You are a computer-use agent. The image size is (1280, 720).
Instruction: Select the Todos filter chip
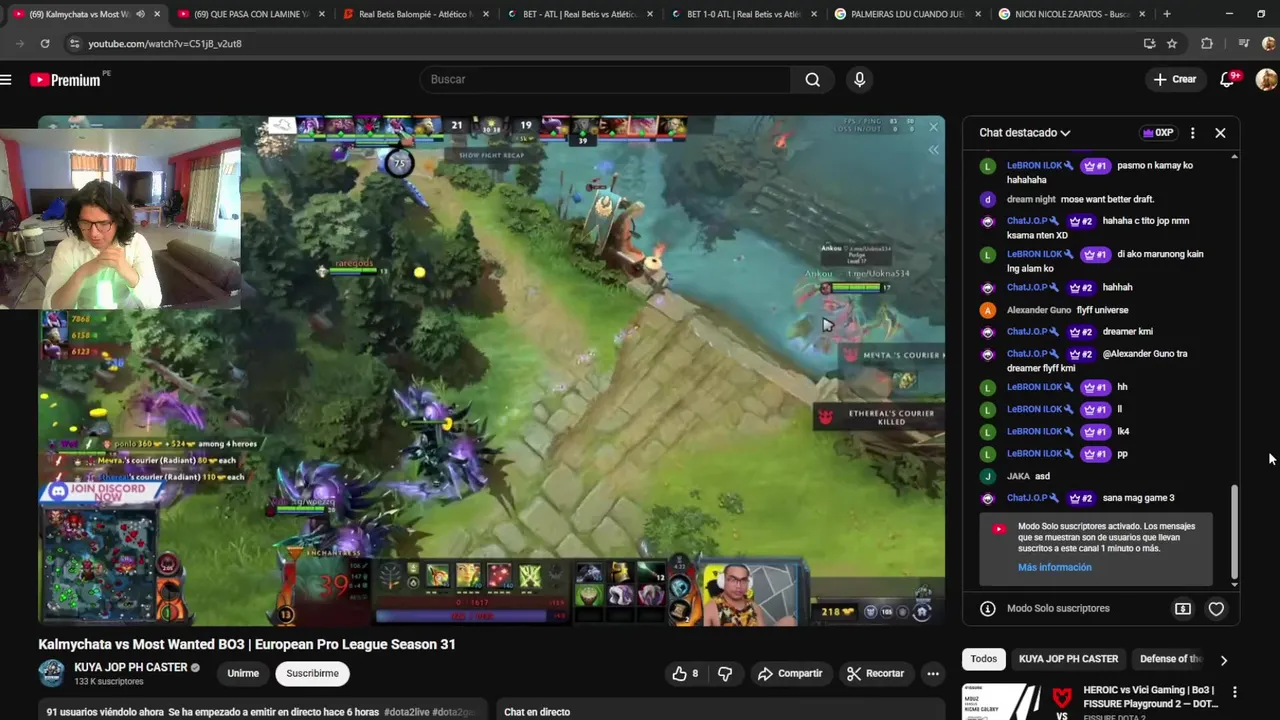(x=984, y=659)
